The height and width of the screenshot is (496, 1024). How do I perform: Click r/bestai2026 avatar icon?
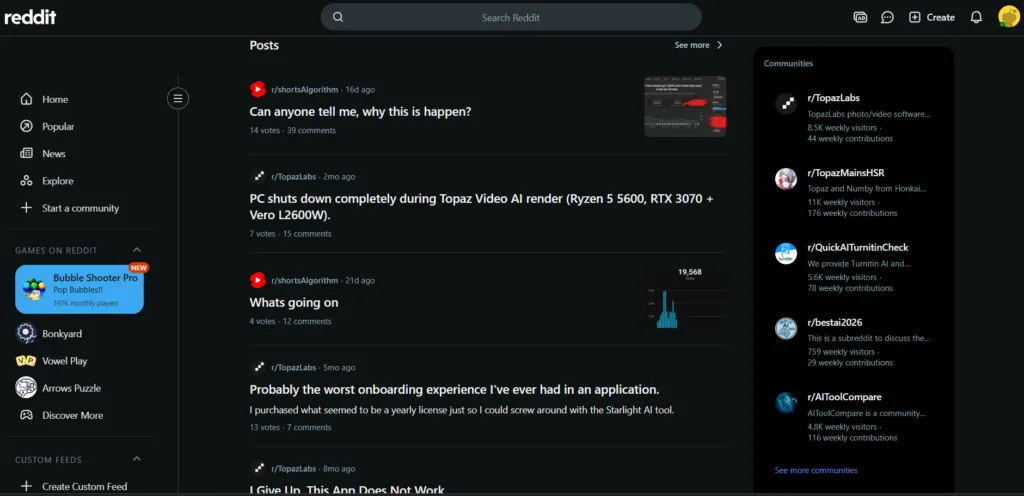pos(786,328)
